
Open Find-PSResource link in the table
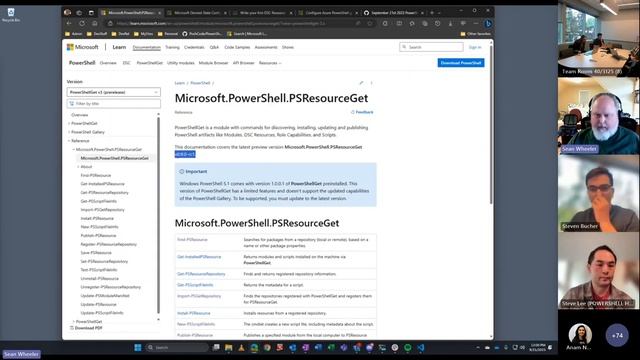192,240
